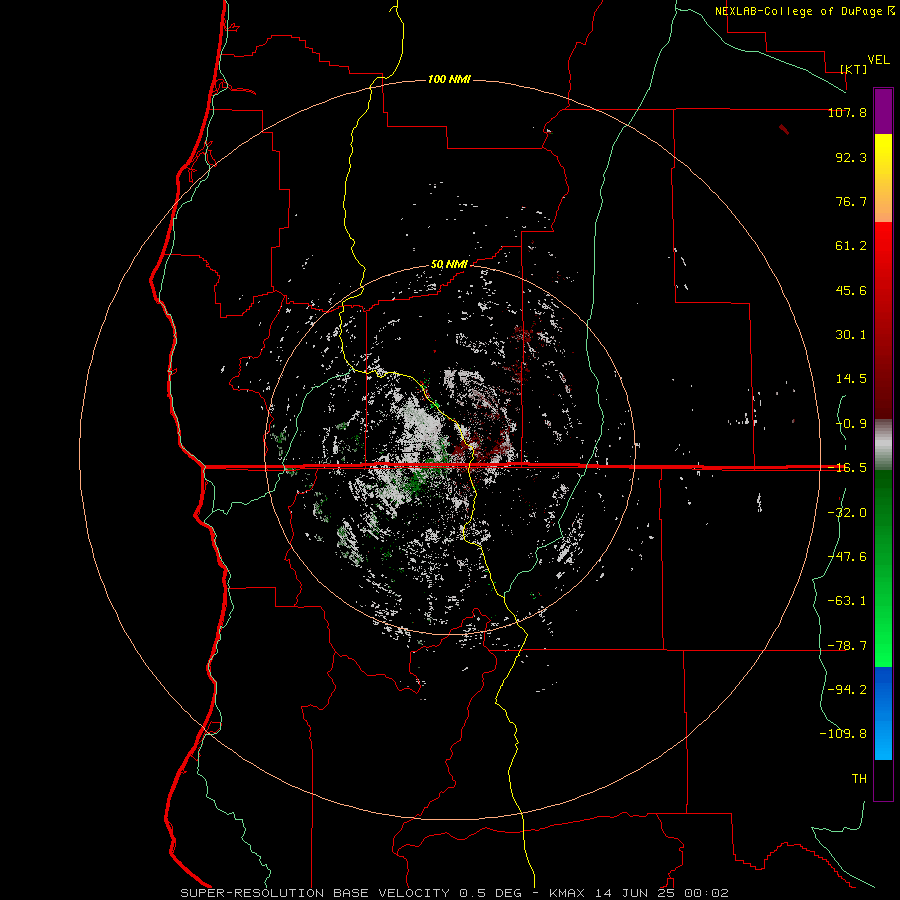
Task: Click the -94.2 velocity scale value
Action: click(847, 690)
